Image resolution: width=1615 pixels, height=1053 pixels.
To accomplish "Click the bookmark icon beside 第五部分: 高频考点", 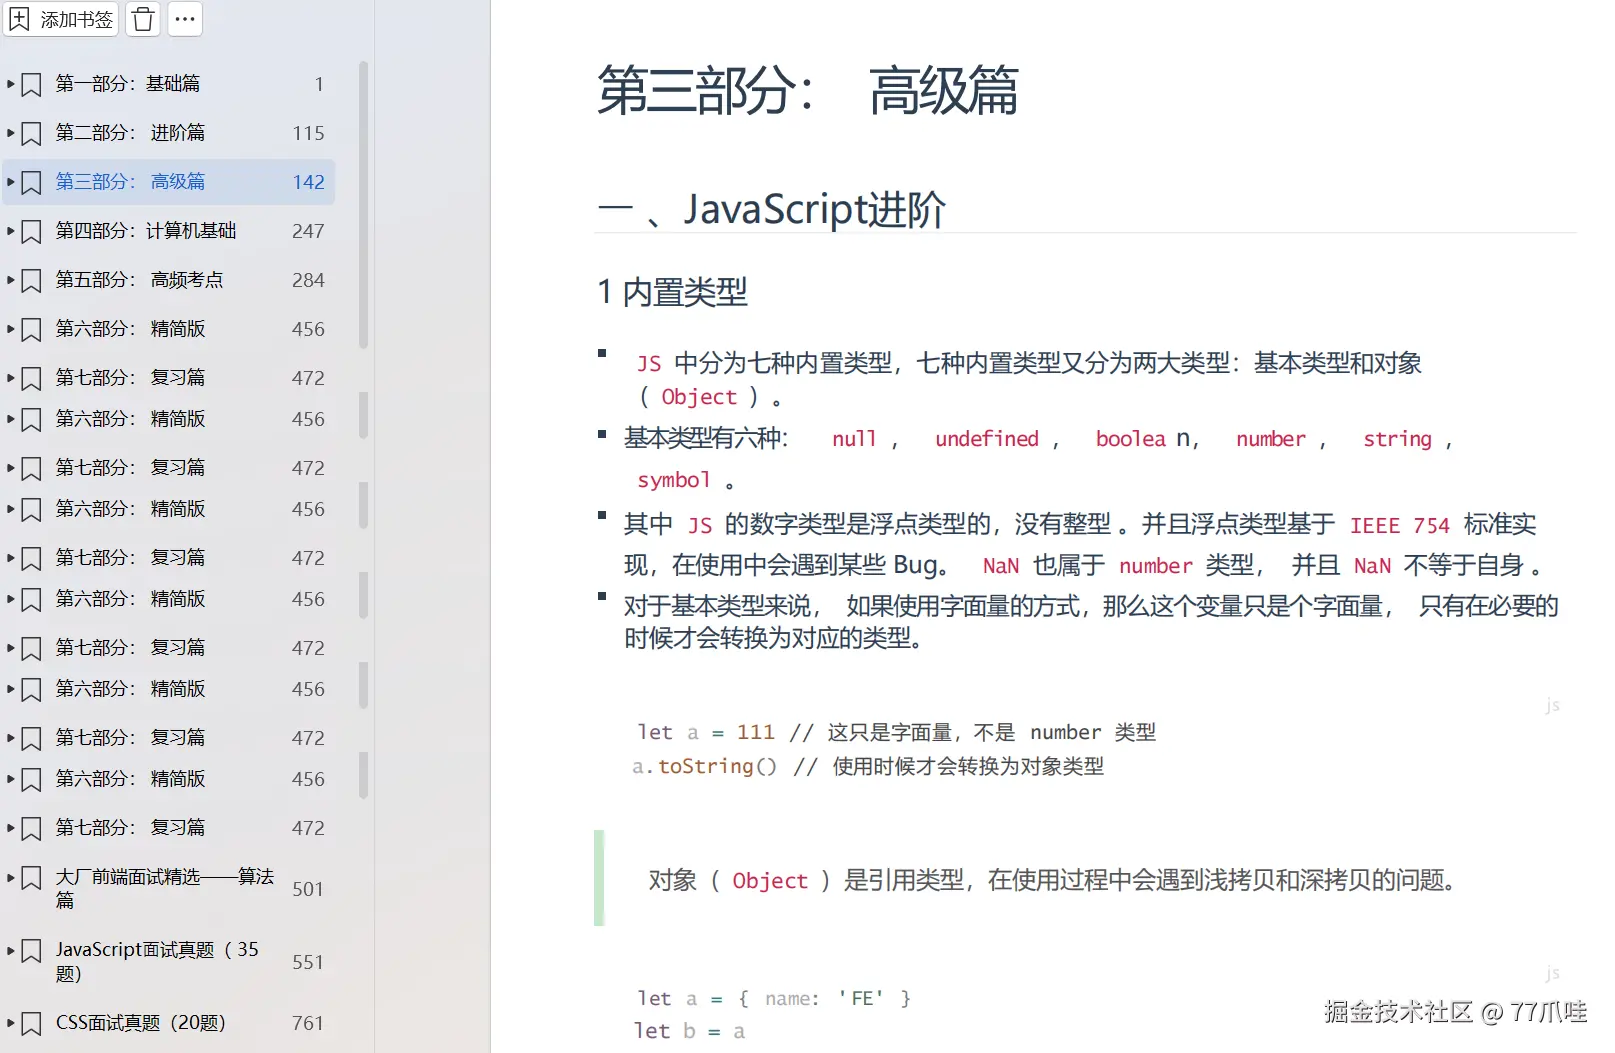I will tap(32, 280).
